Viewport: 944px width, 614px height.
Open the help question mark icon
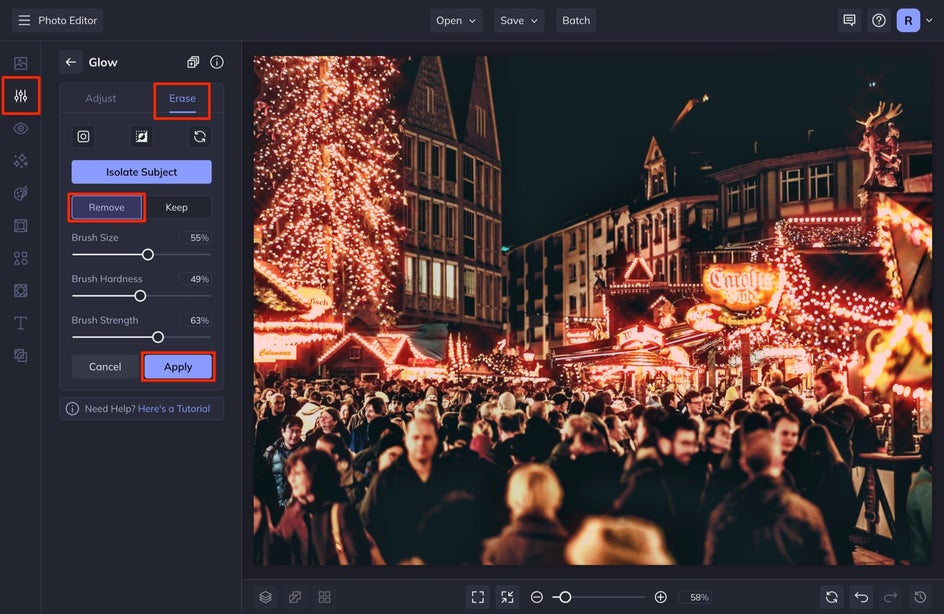(x=879, y=20)
